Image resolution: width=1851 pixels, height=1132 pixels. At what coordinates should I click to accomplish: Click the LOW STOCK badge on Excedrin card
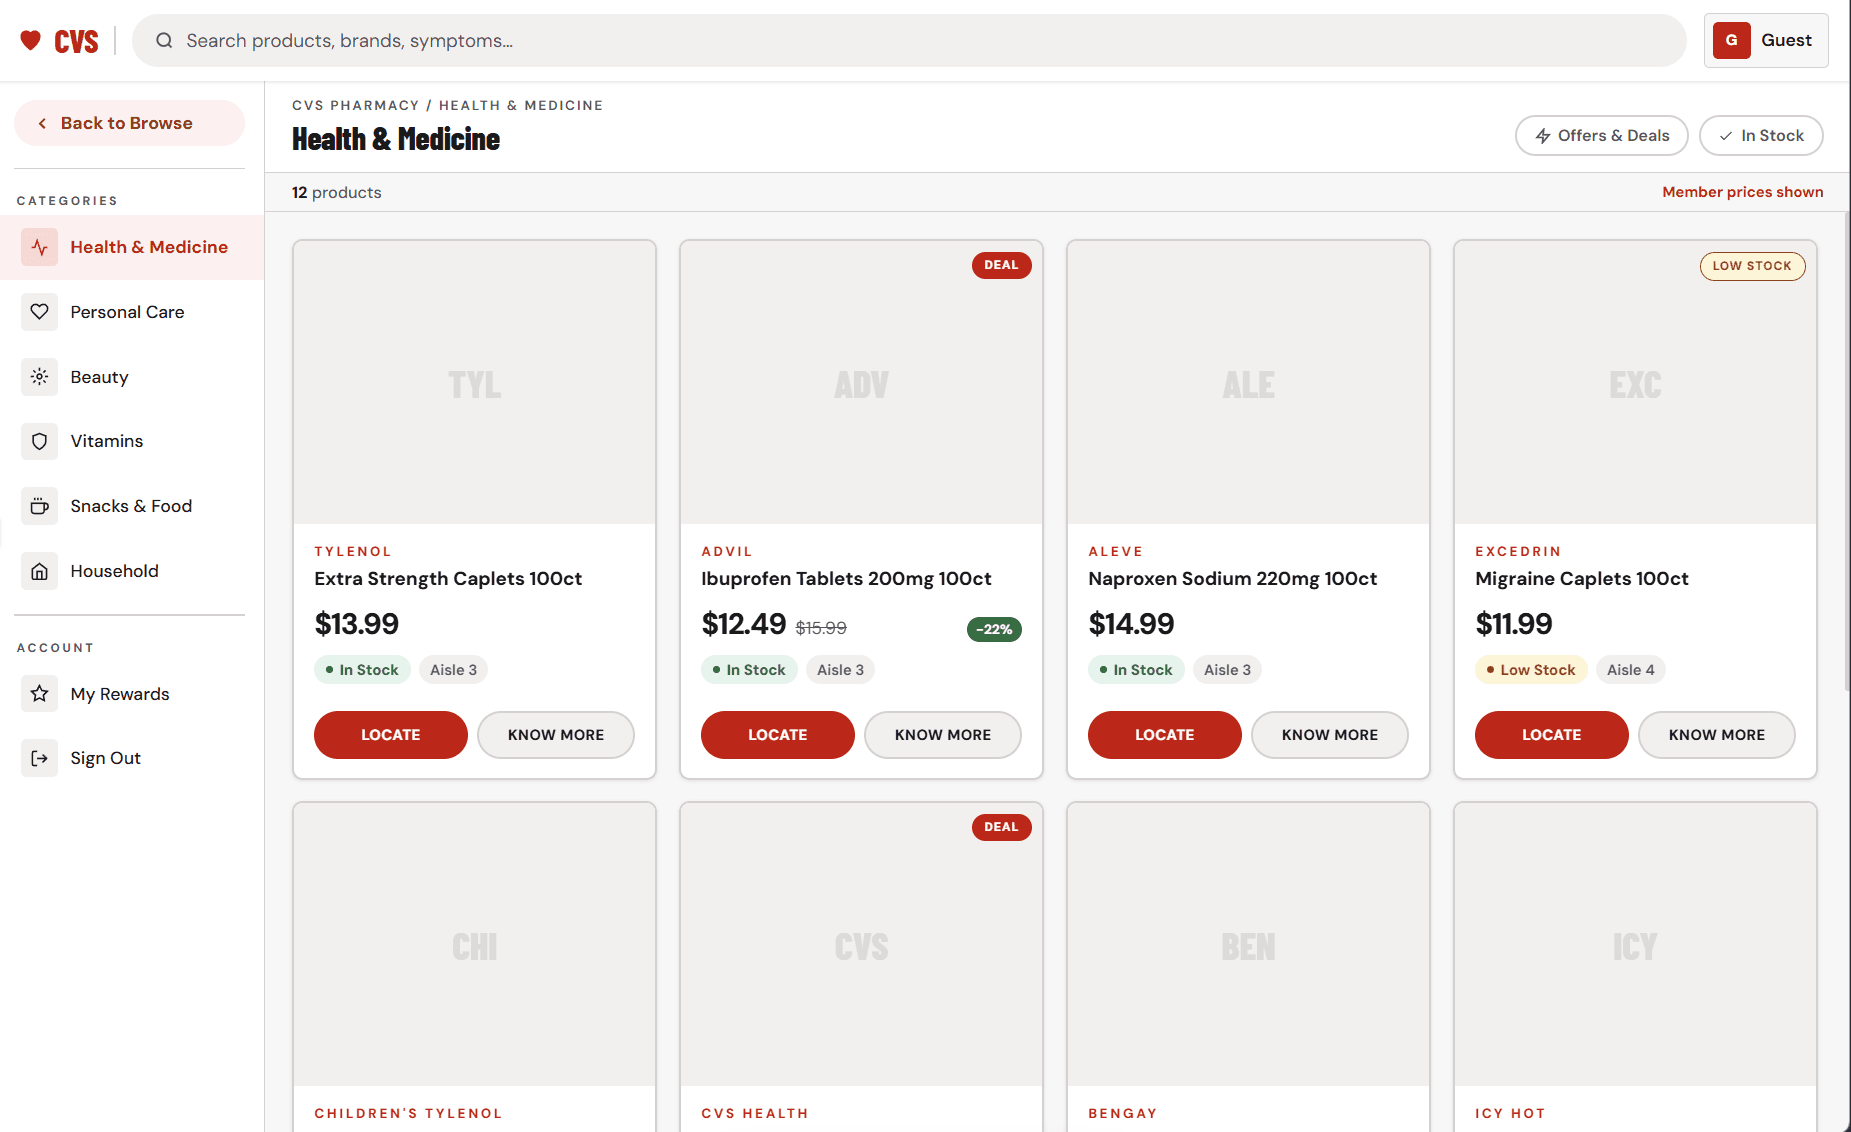pyautogui.click(x=1752, y=266)
